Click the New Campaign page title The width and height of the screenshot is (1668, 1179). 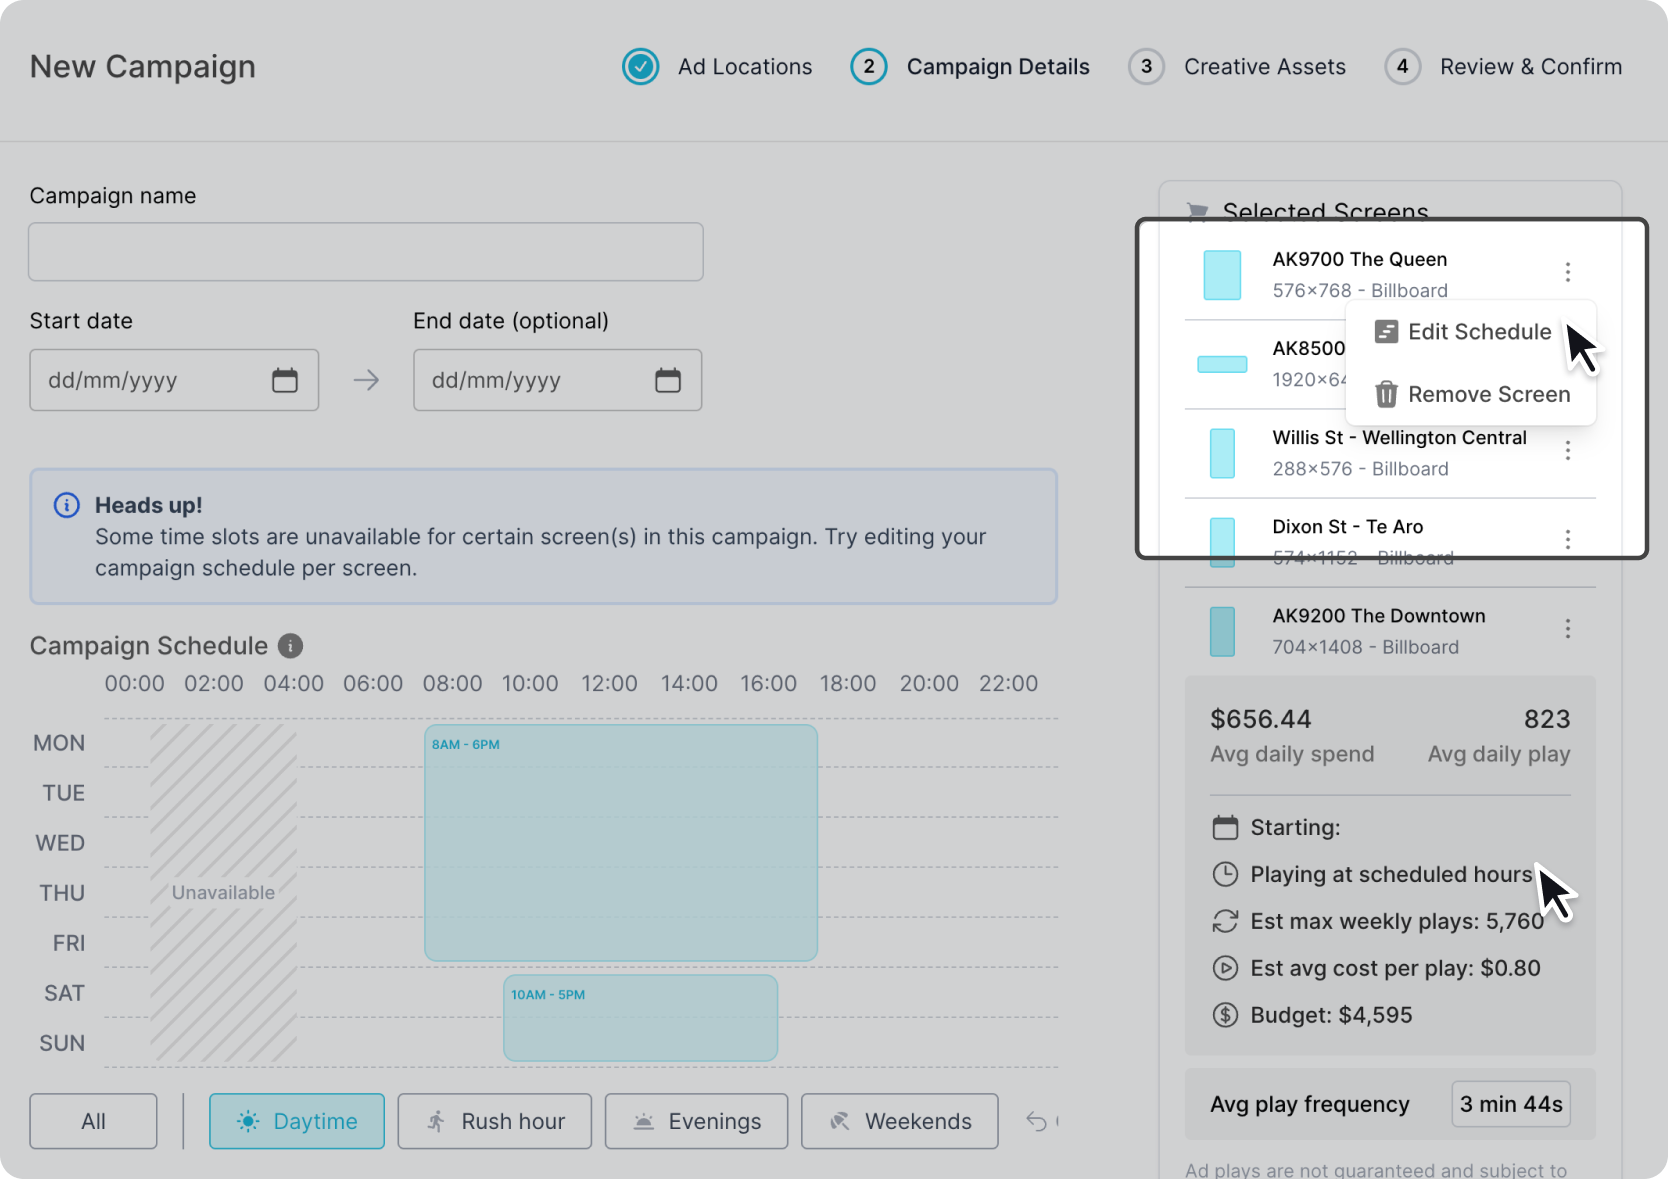[x=143, y=66]
